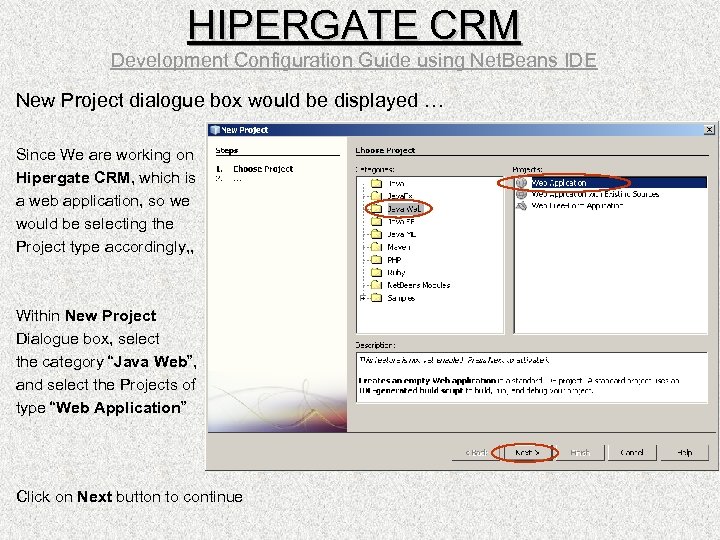Select the Maven category folder icon
The image size is (720, 540).
(377, 247)
